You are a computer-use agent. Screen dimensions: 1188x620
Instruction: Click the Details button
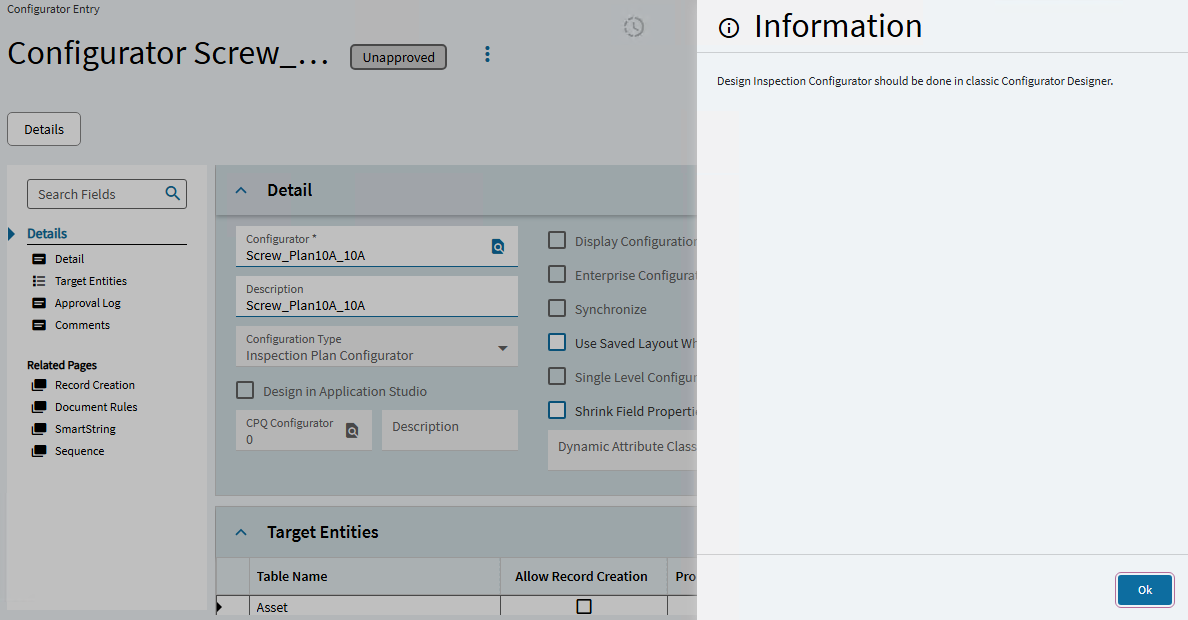tap(44, 129)
